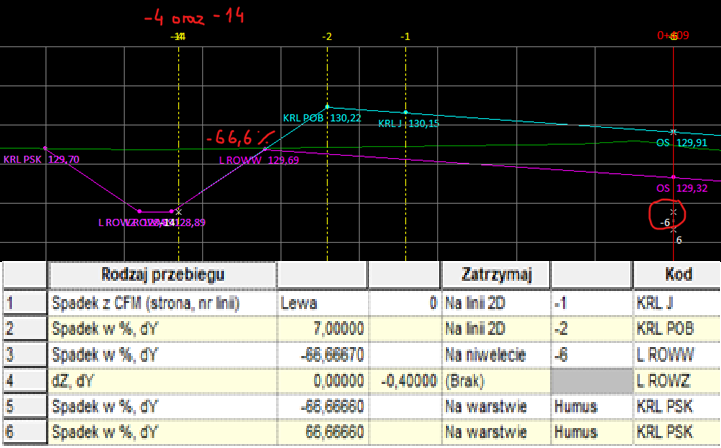This screenshot has height=448, width=721.
Task: Click the "Zatrzymaj" column header
Action: (x=495, y=274)
